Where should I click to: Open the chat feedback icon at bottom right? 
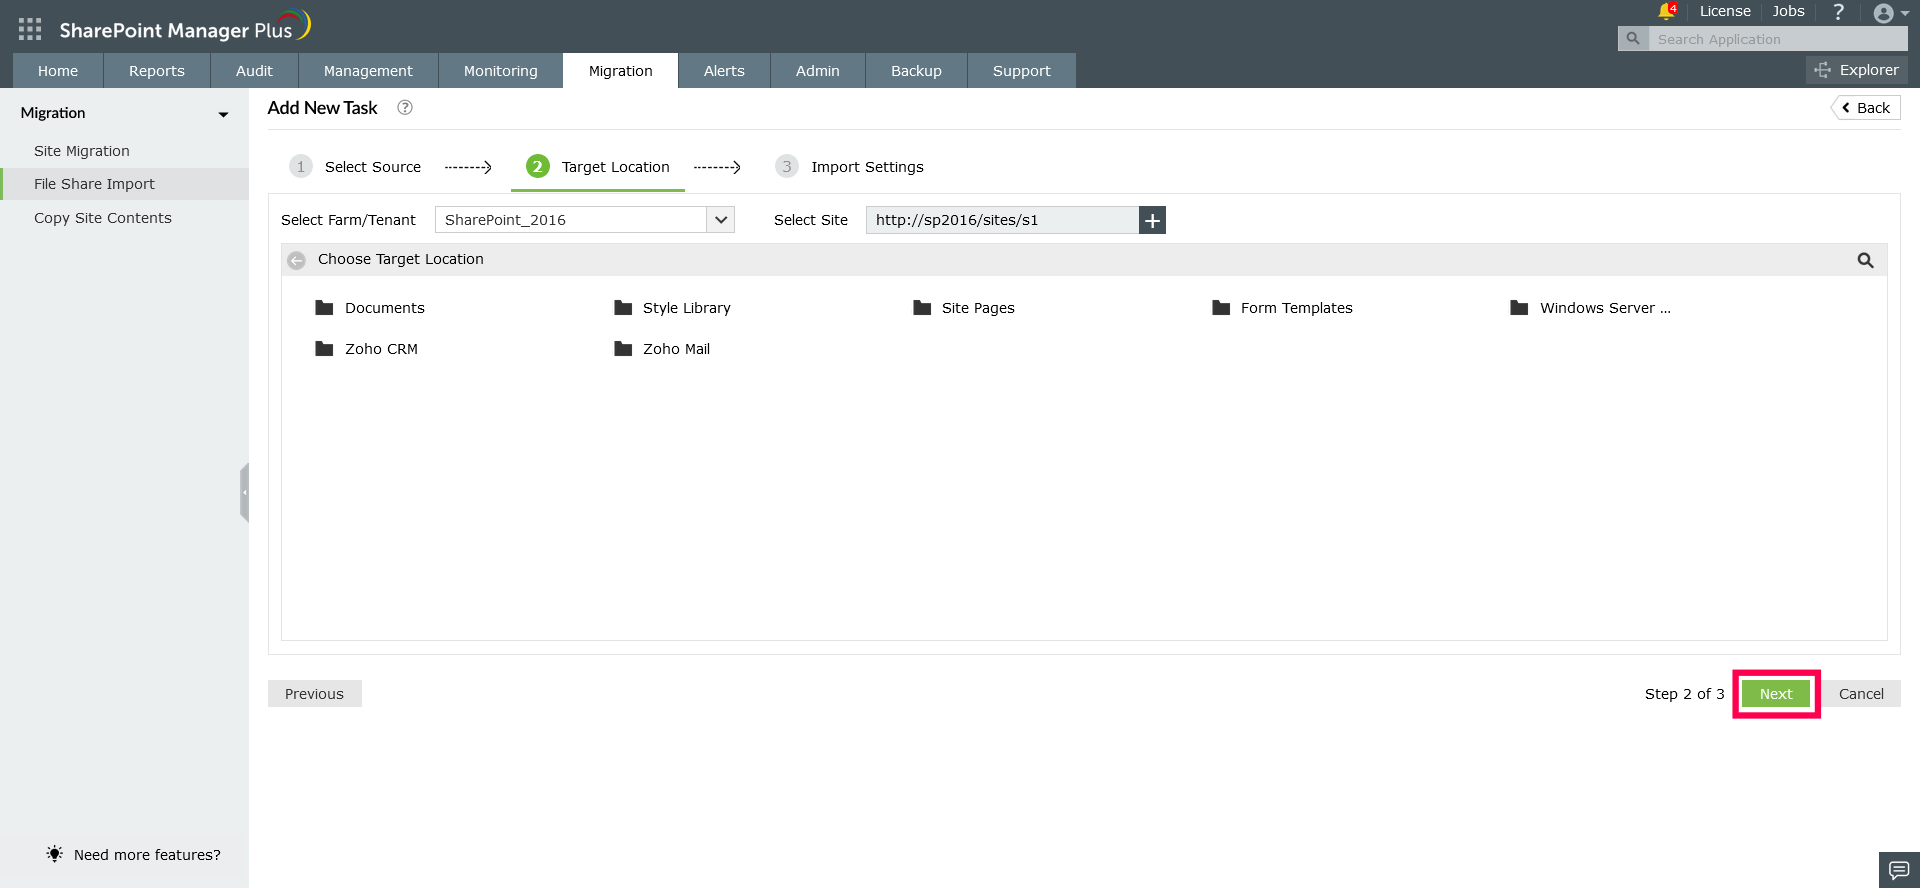1899,870
